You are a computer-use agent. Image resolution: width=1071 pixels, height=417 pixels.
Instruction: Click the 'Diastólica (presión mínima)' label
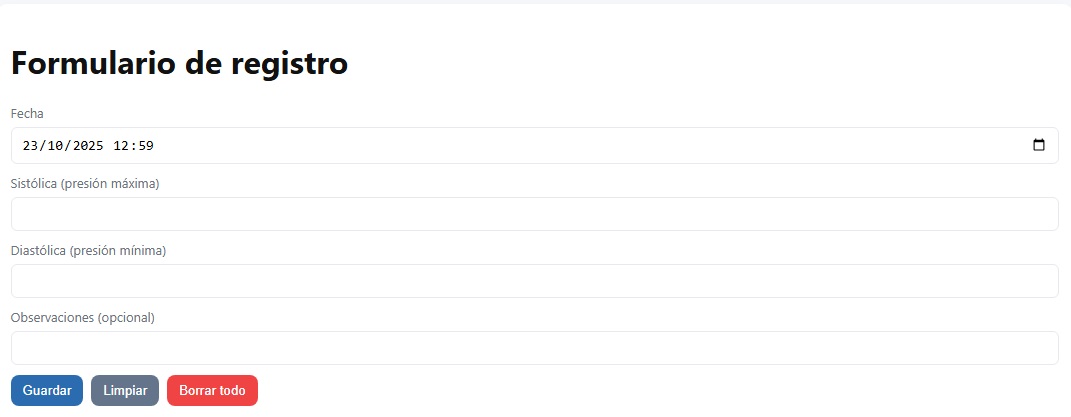click(88, 251)
